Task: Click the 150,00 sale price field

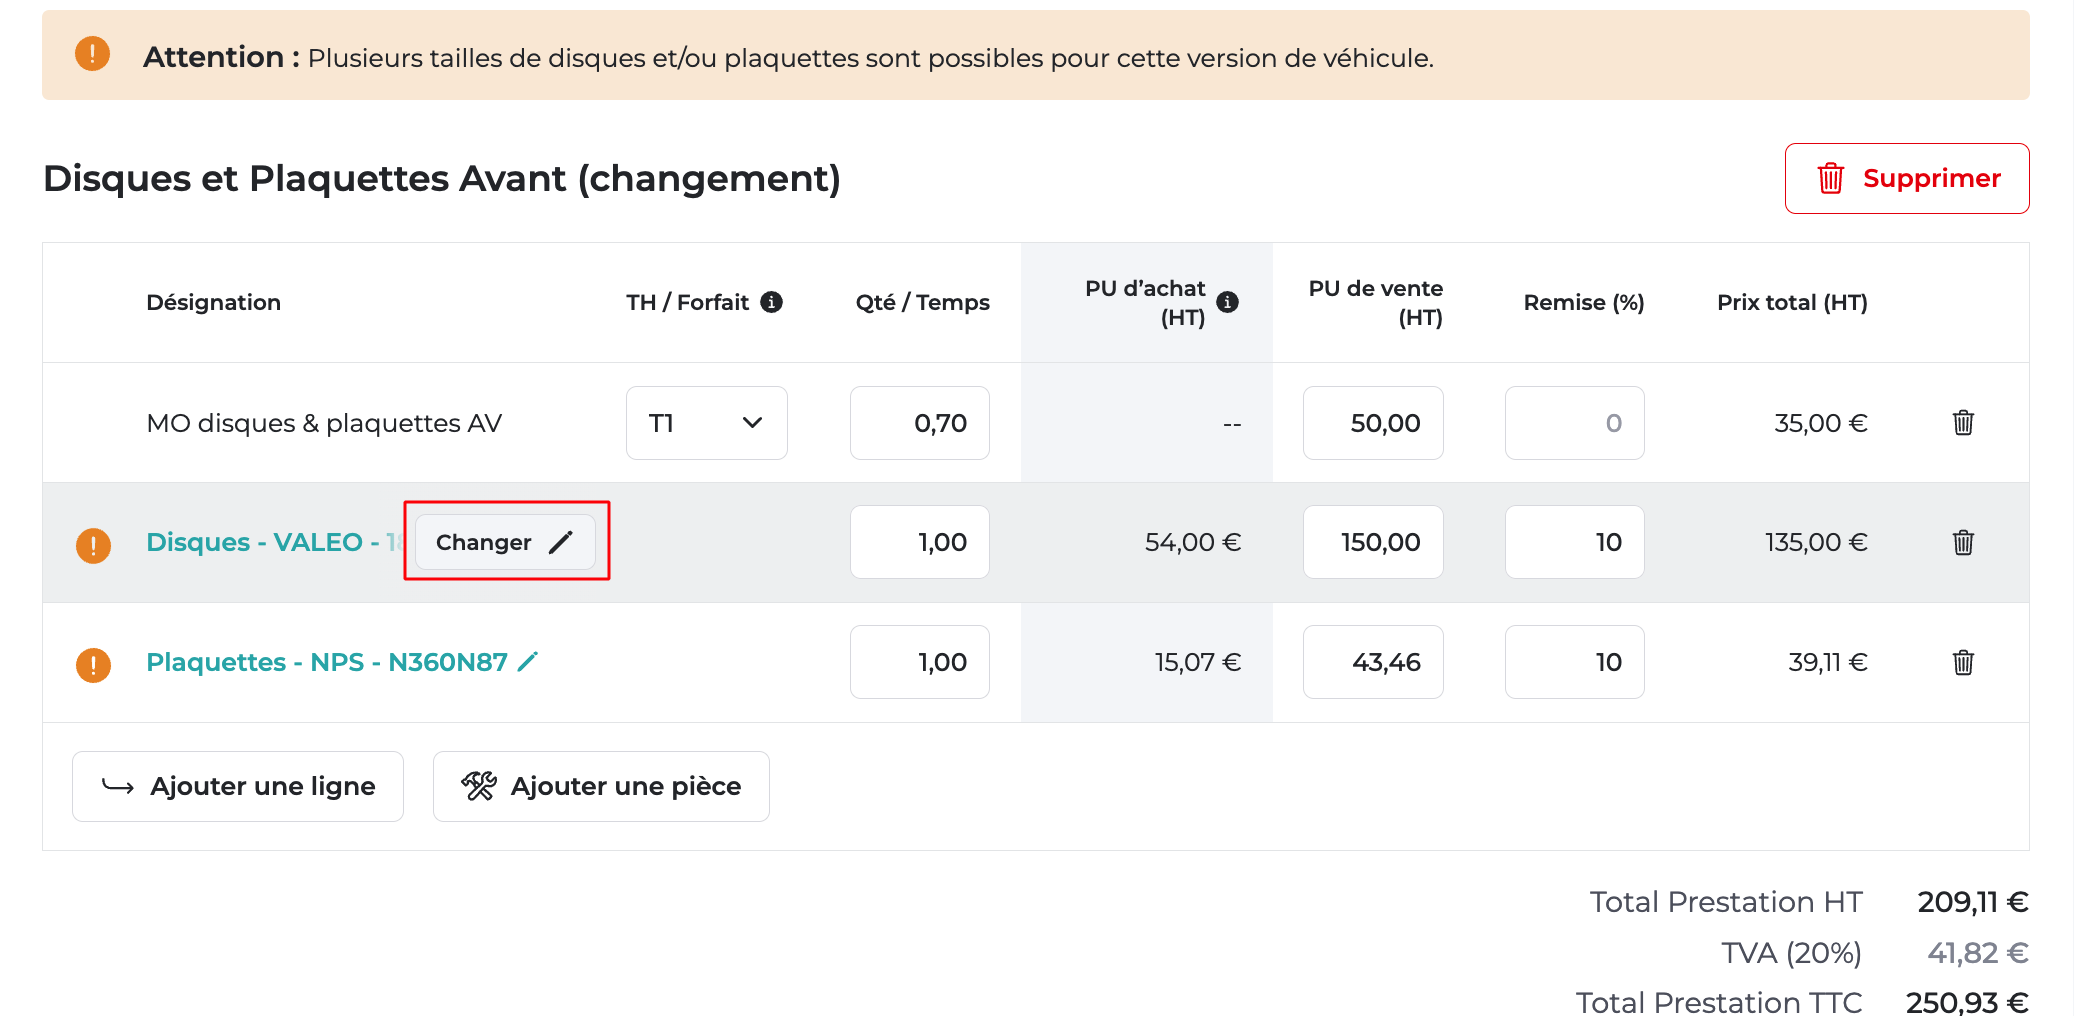Action: click(1373, 542)
